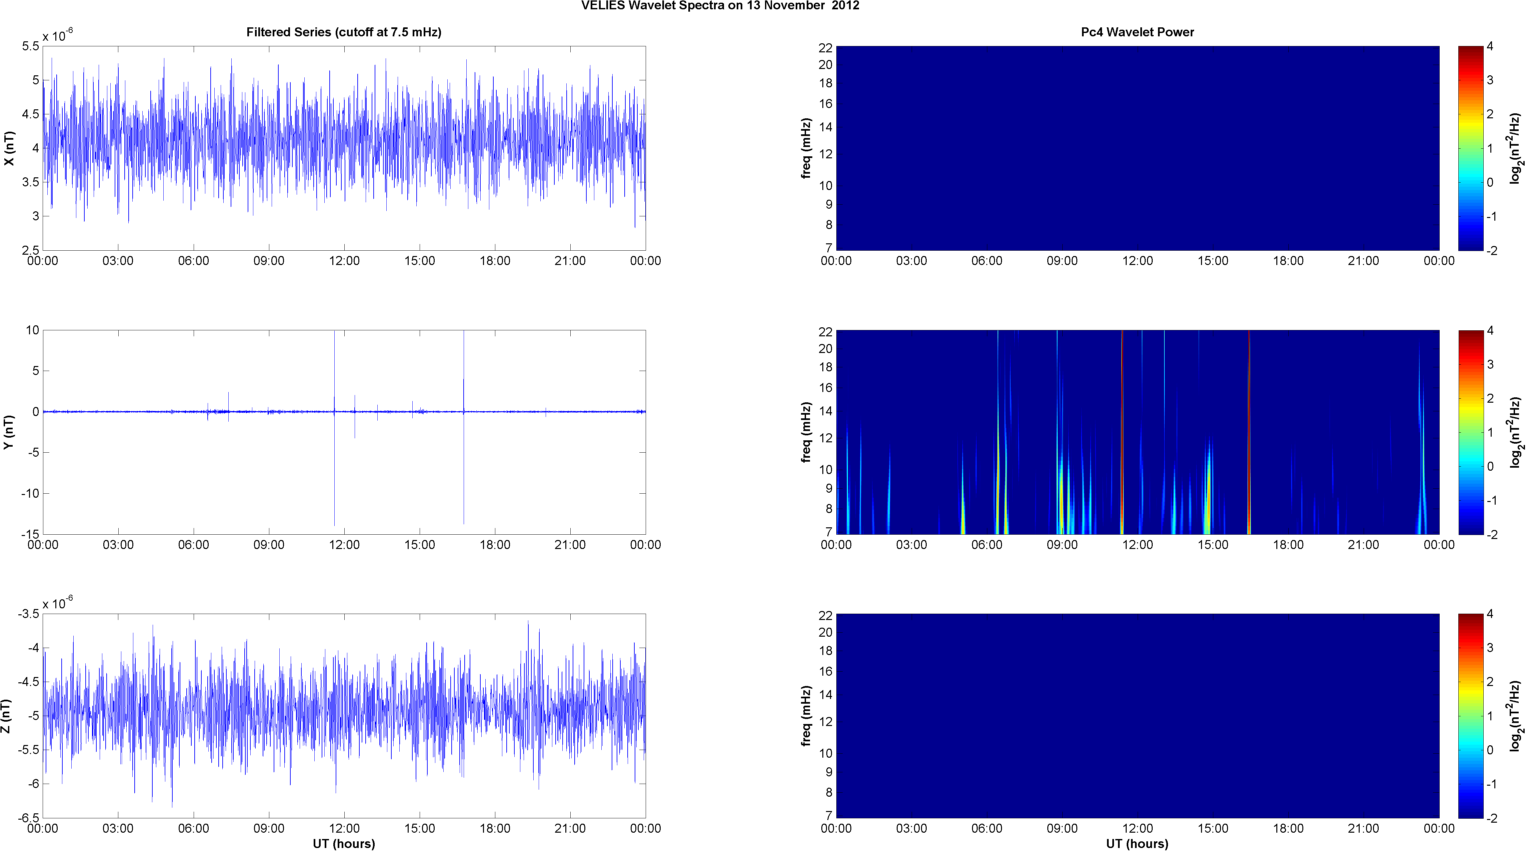The height and width of the screenshot is (851, 1526).
Task: Click the X (nT) axis label
Action: click(x=9, y=148)
